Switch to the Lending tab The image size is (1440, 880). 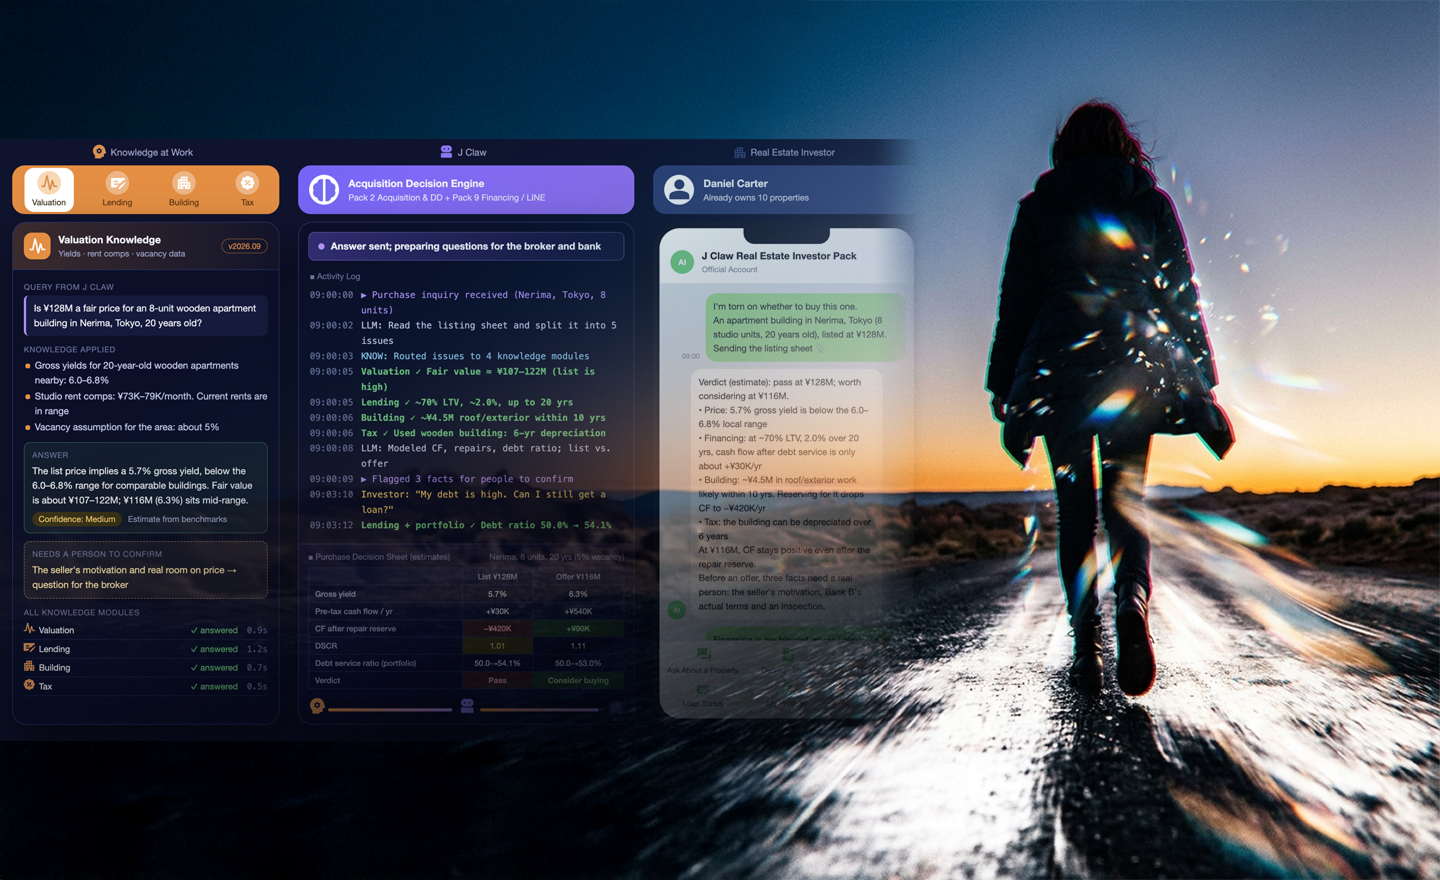tap(117, 189)
